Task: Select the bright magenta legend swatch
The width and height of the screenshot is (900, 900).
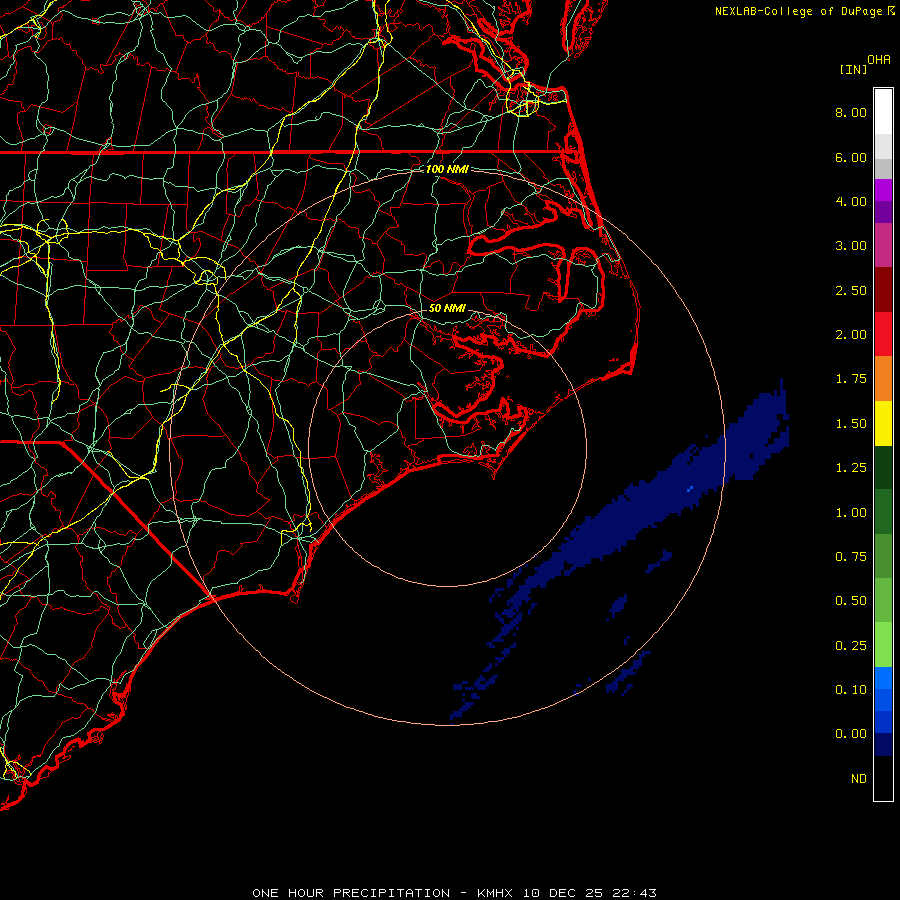Action: (x=883, y=190)
